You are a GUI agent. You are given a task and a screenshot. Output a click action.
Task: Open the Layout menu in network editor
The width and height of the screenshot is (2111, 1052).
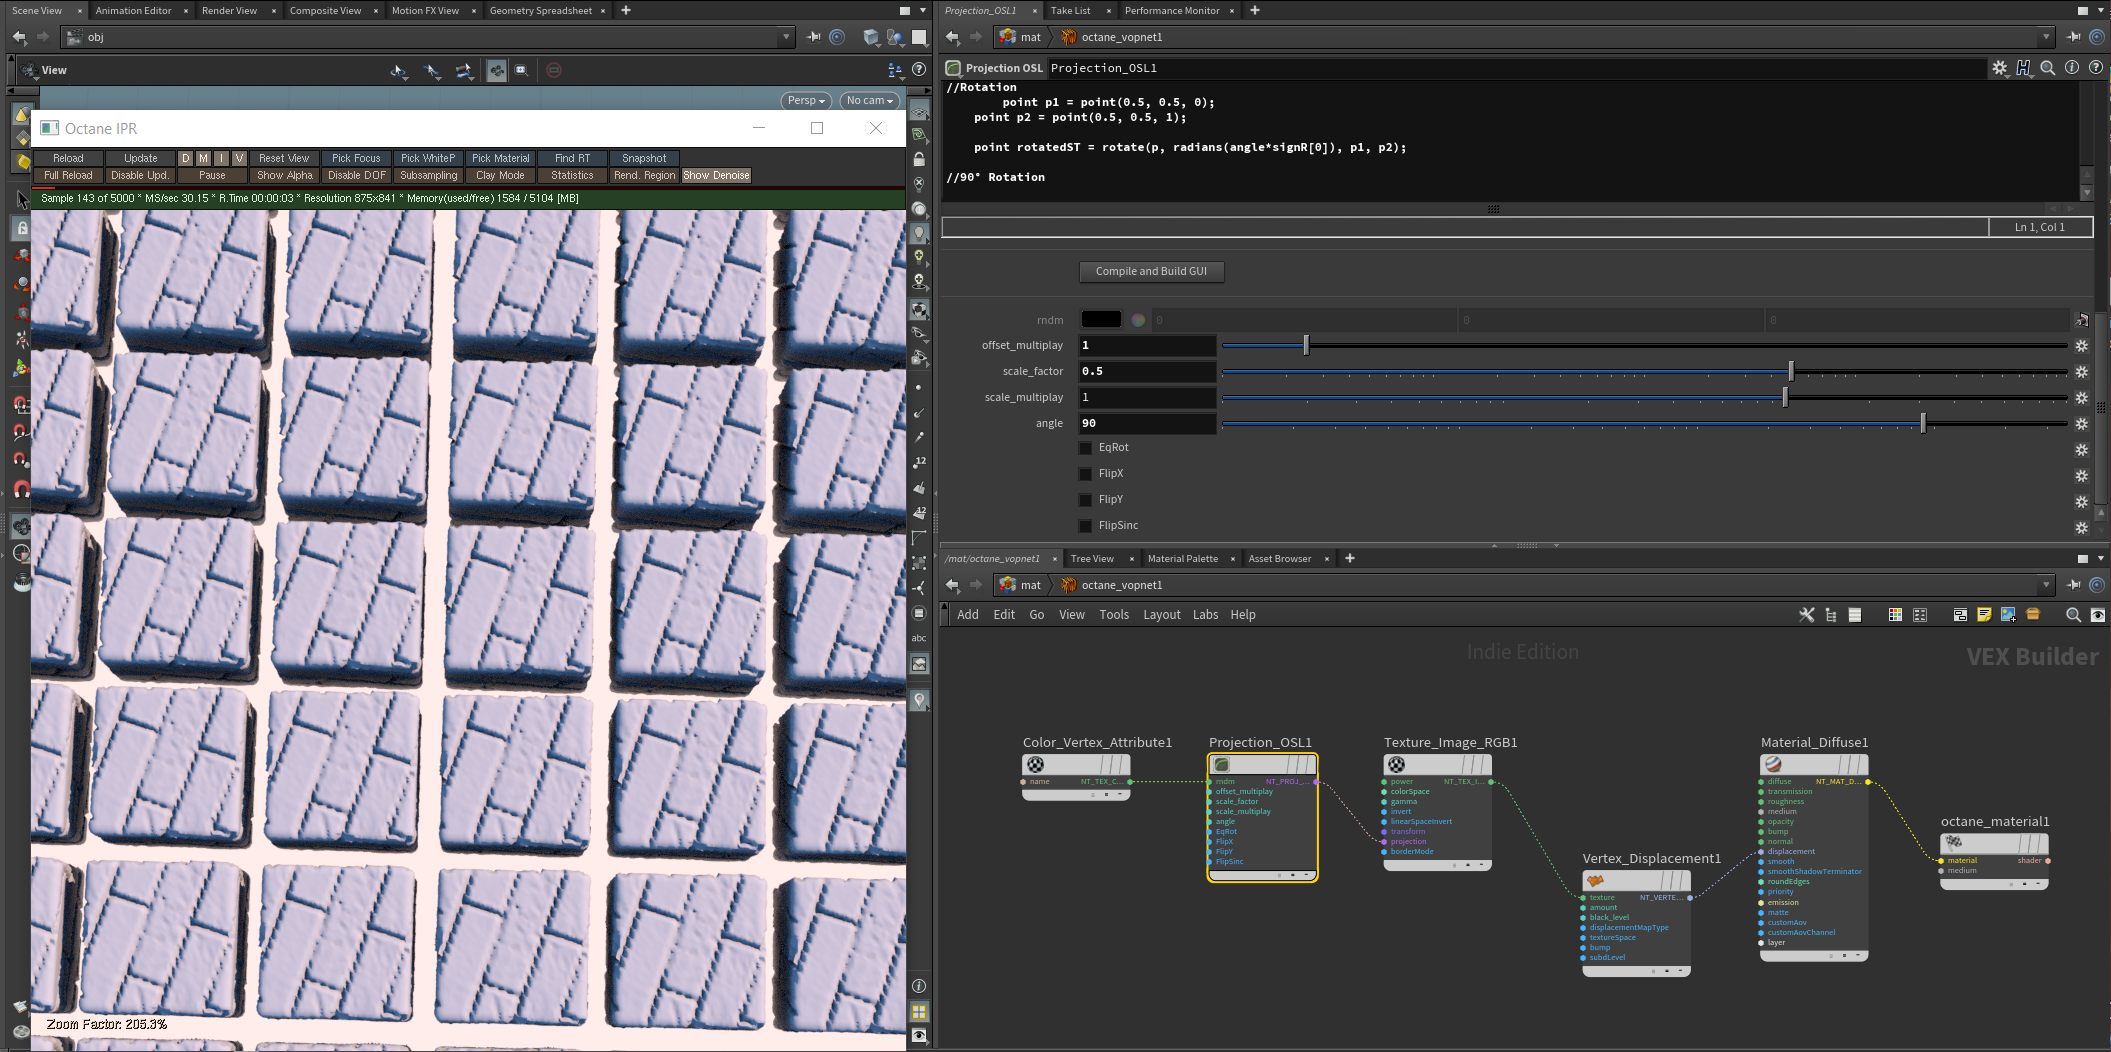coord(1161,615)
